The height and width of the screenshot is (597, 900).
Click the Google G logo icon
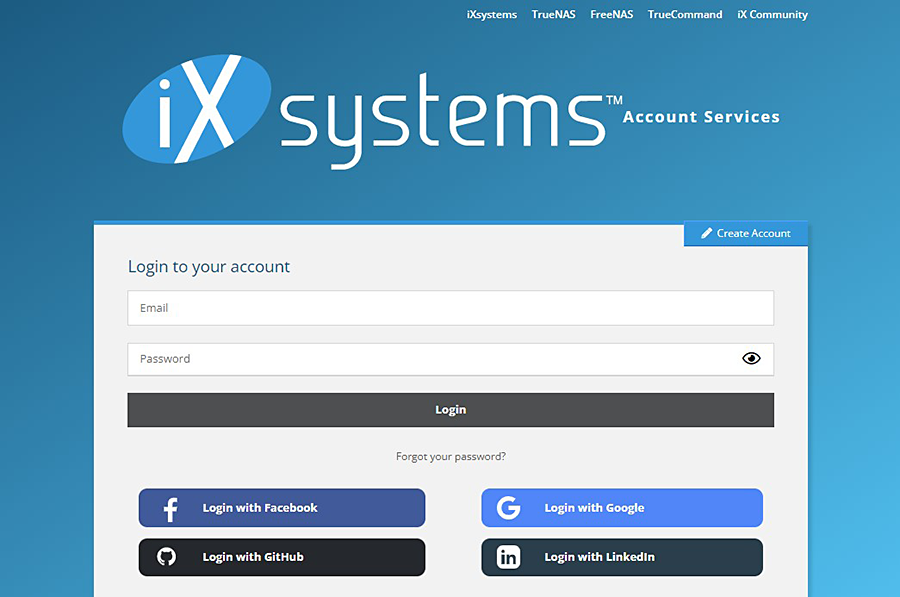(509, 508)
